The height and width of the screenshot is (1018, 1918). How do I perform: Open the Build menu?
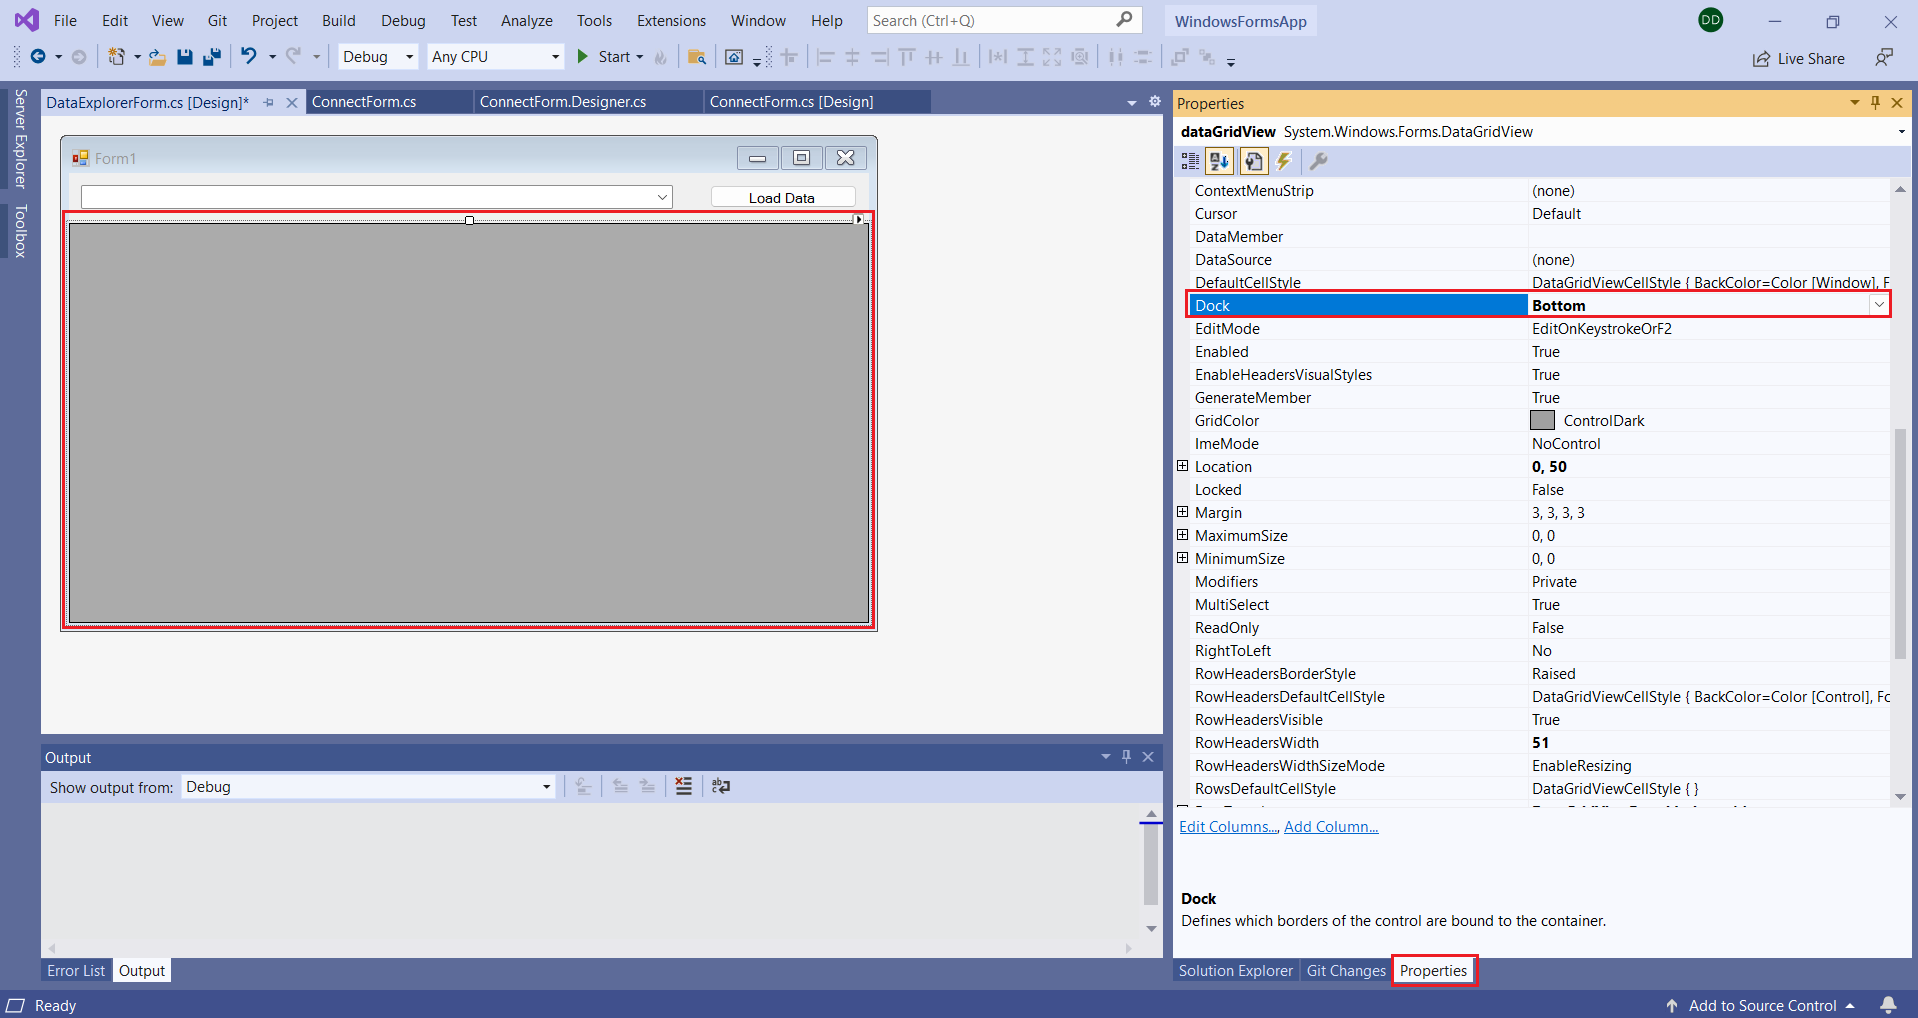click(338, 21)
